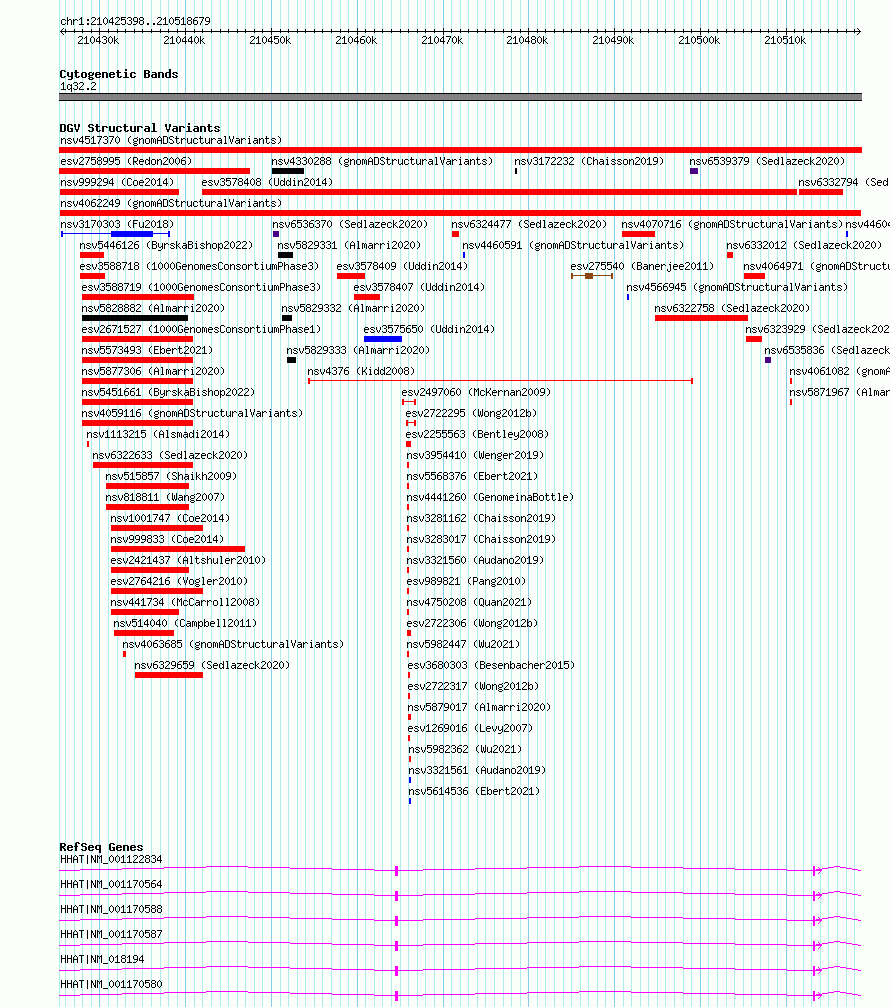
Task: Click the 1q32.2 cytogenetic band label
Action: (78, 86)
